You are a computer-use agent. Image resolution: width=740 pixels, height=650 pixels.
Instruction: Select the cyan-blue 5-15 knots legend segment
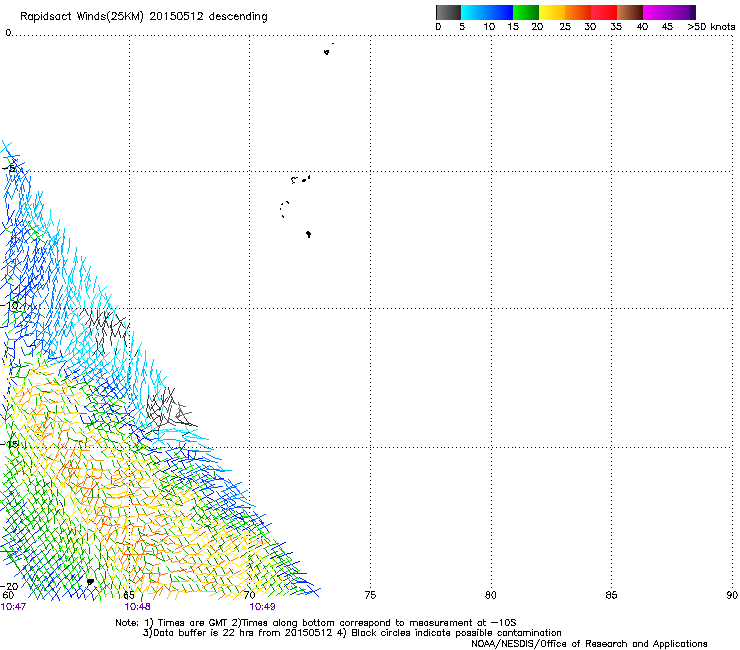point(487,12)
